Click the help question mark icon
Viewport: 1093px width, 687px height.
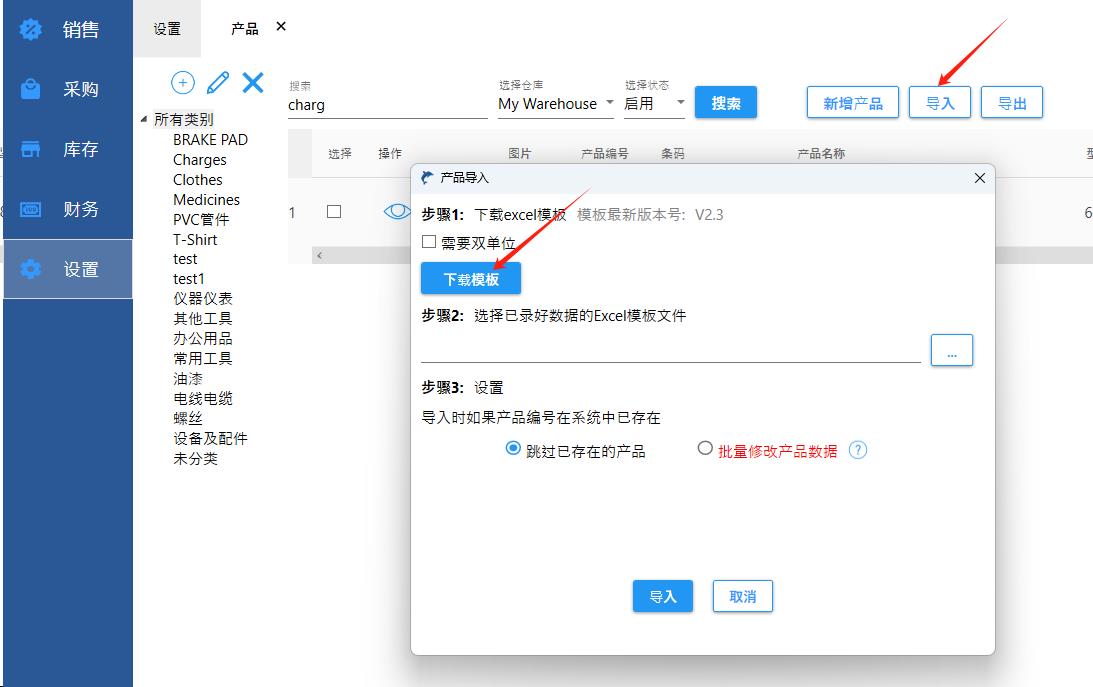pyautogui.click(x=857, y=450)
